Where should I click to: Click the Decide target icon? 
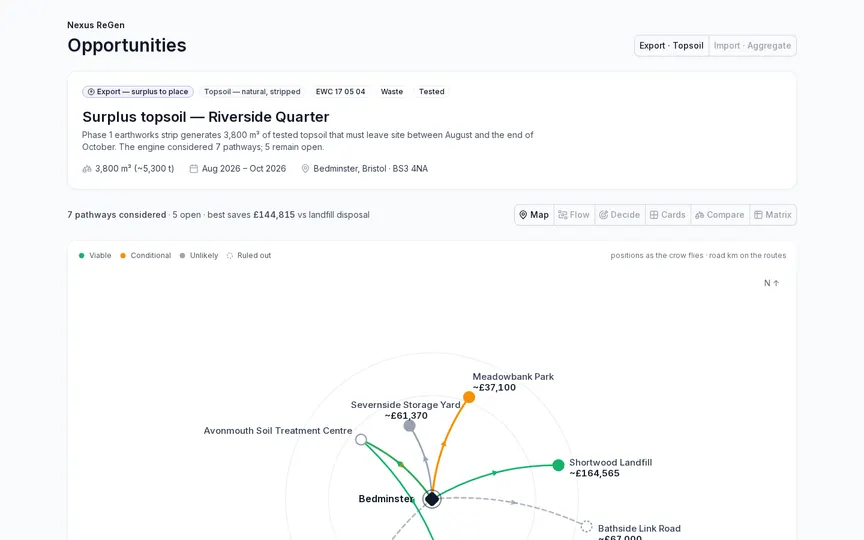click(603, 215)
